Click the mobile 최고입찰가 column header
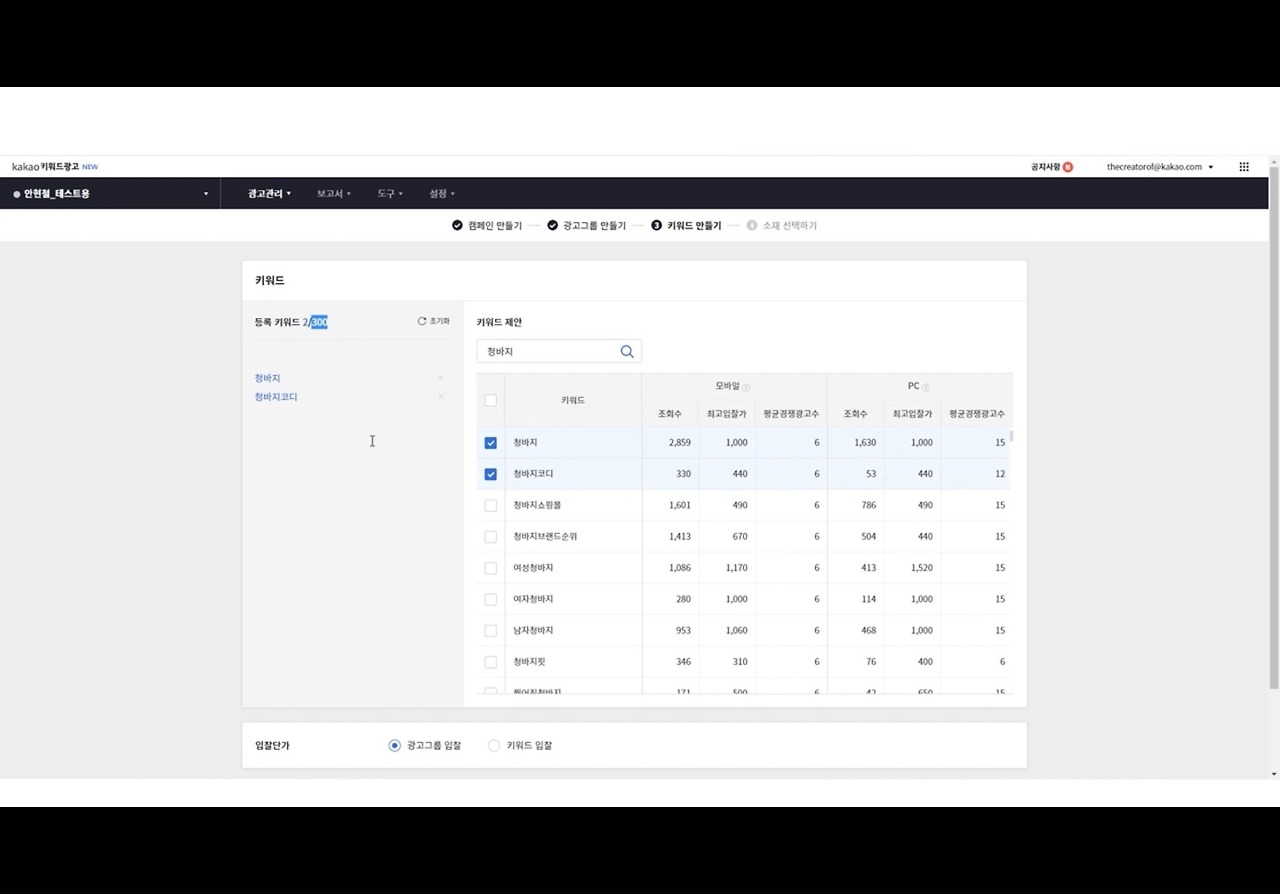The image size is (1280, 894). point(727,413)
